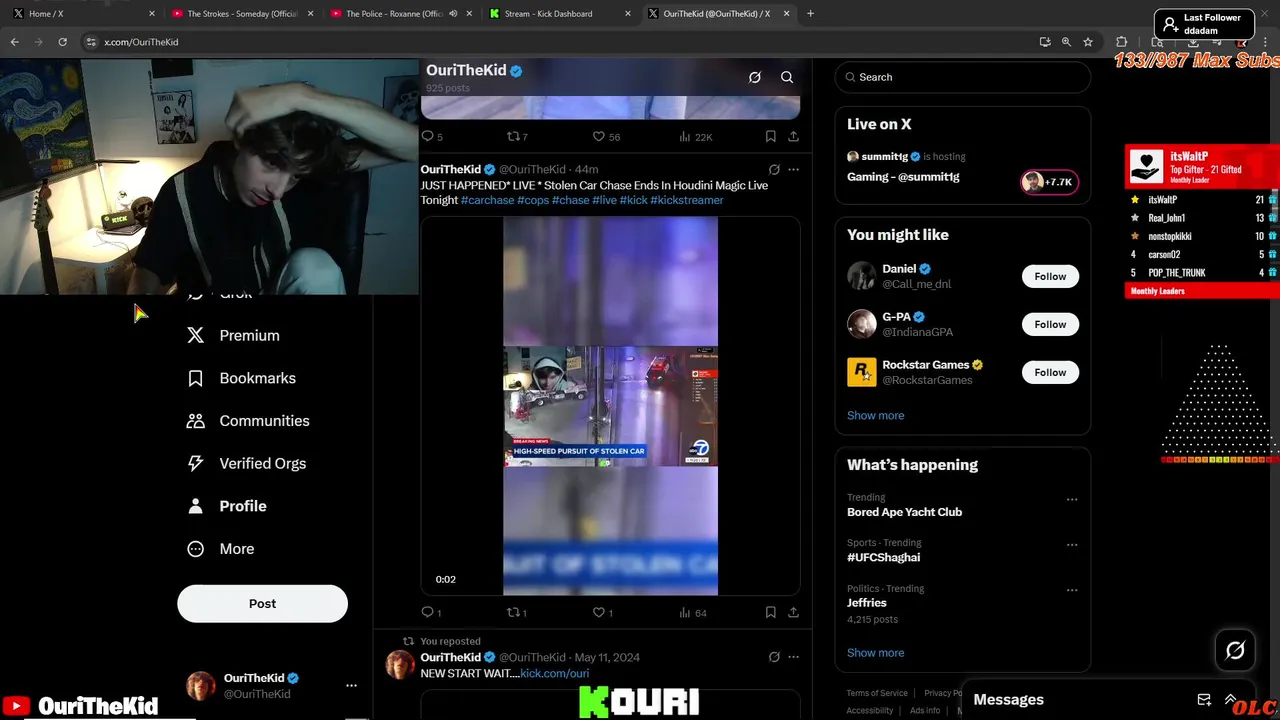Reply to the post with 5 replies
This screenshot has width=1280, height=720.
[x=432, y=136]
